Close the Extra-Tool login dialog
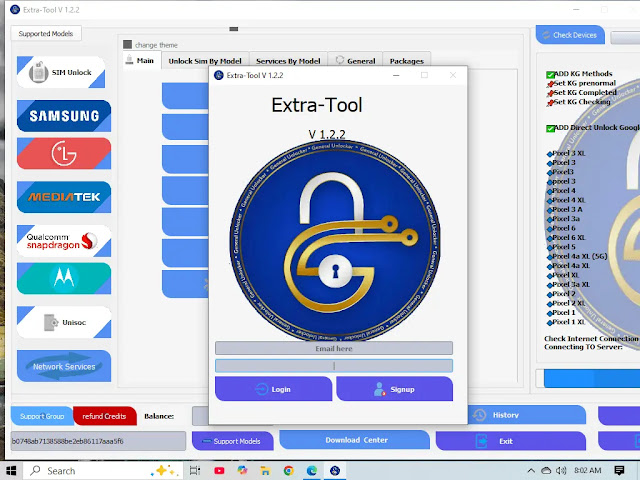The height and width of the screenshot is (480, 640). coord(453,75)
